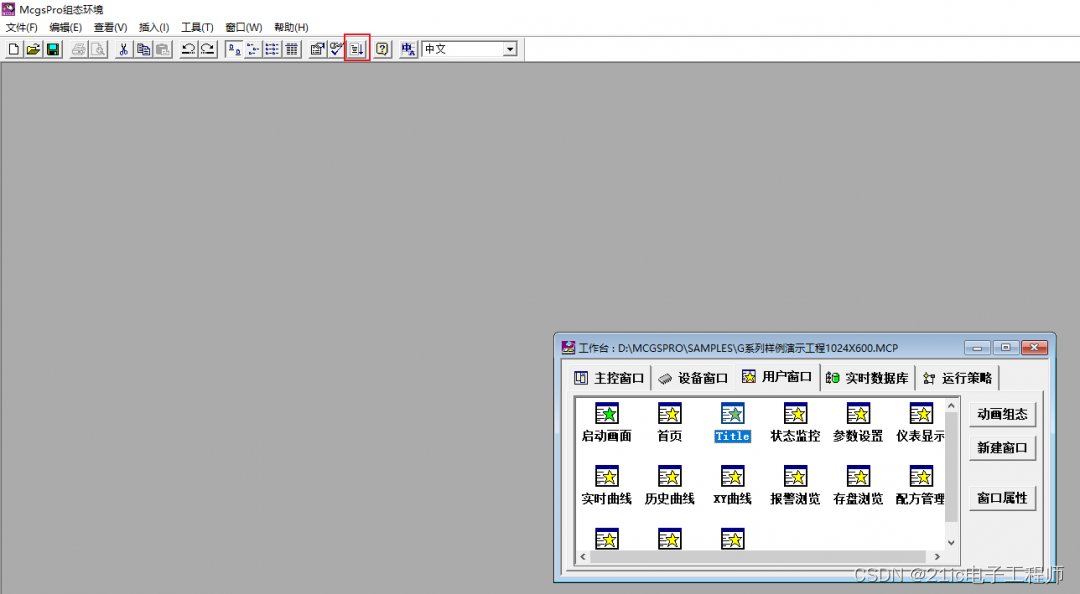Create a new project with toolbar icon
Viewport: 1080px width, 594px height.
tap(14, 49)
